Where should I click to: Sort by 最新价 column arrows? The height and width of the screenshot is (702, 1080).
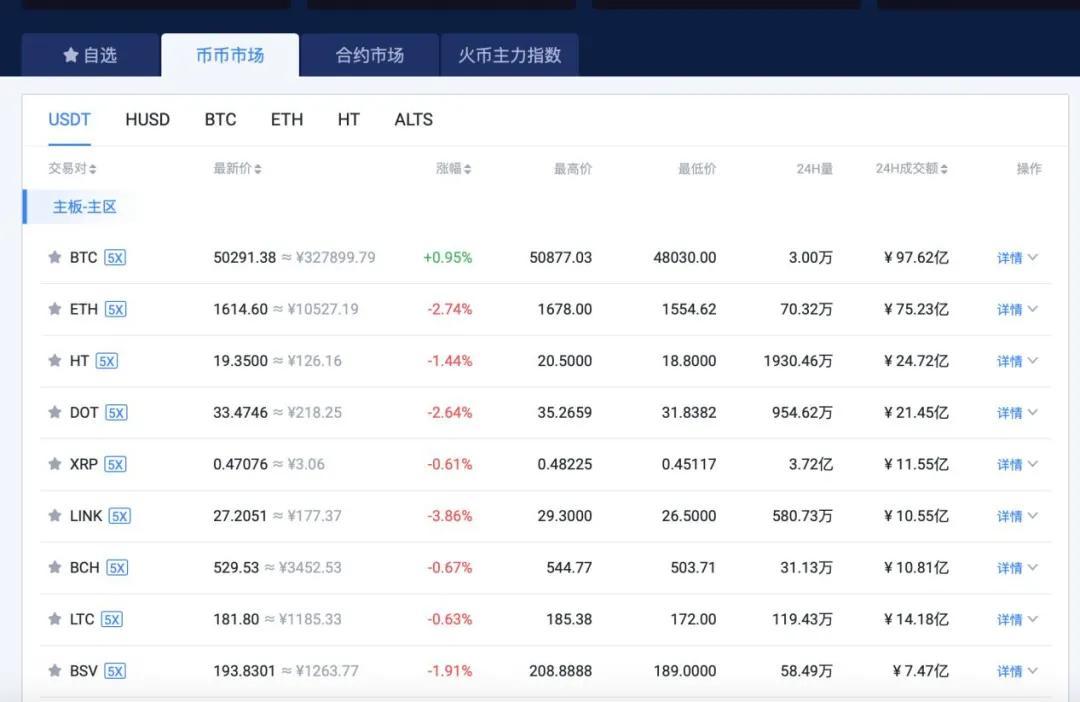[x=258, y=169]
